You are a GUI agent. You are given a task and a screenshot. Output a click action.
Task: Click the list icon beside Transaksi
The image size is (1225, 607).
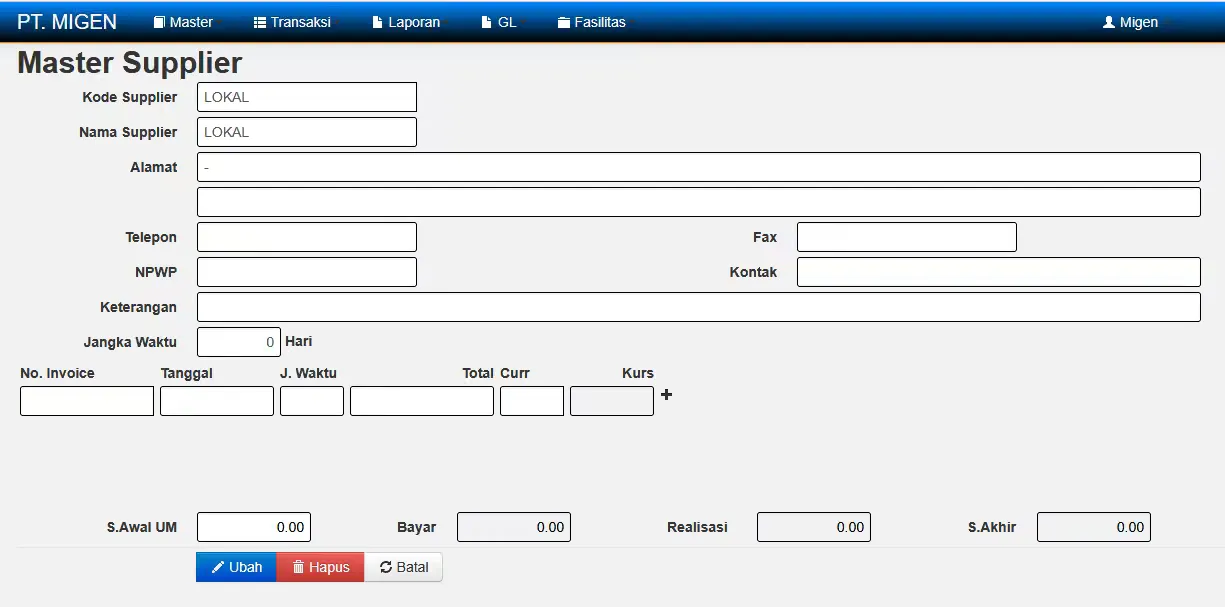point(260,22)
